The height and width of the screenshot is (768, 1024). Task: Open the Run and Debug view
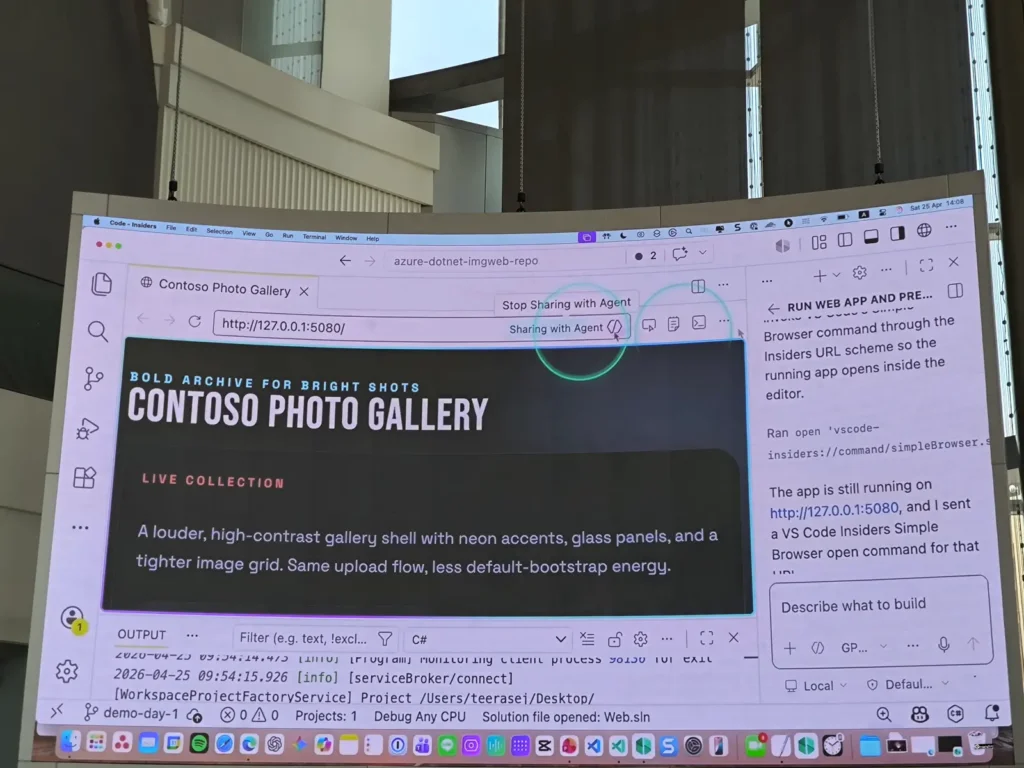coord(88,429)
